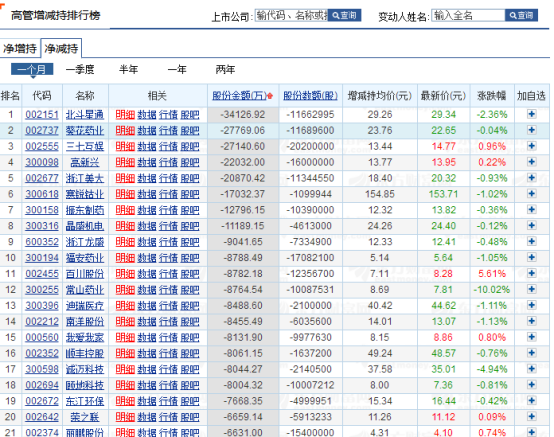Image resolution: width=554 pixels, height=437 pixels.
Task: Select 一个月 time period
Action: tap(32, 69)
